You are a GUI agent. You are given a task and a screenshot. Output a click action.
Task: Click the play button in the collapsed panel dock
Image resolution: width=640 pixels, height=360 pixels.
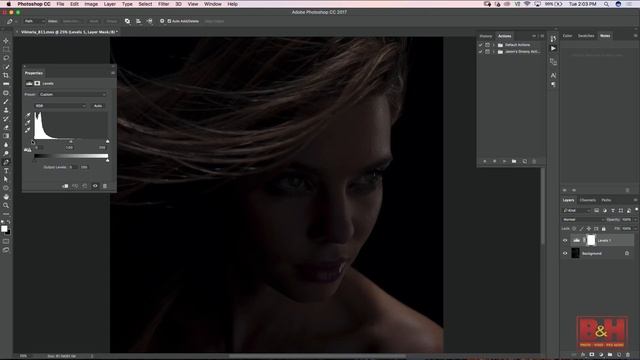[553, 48]
